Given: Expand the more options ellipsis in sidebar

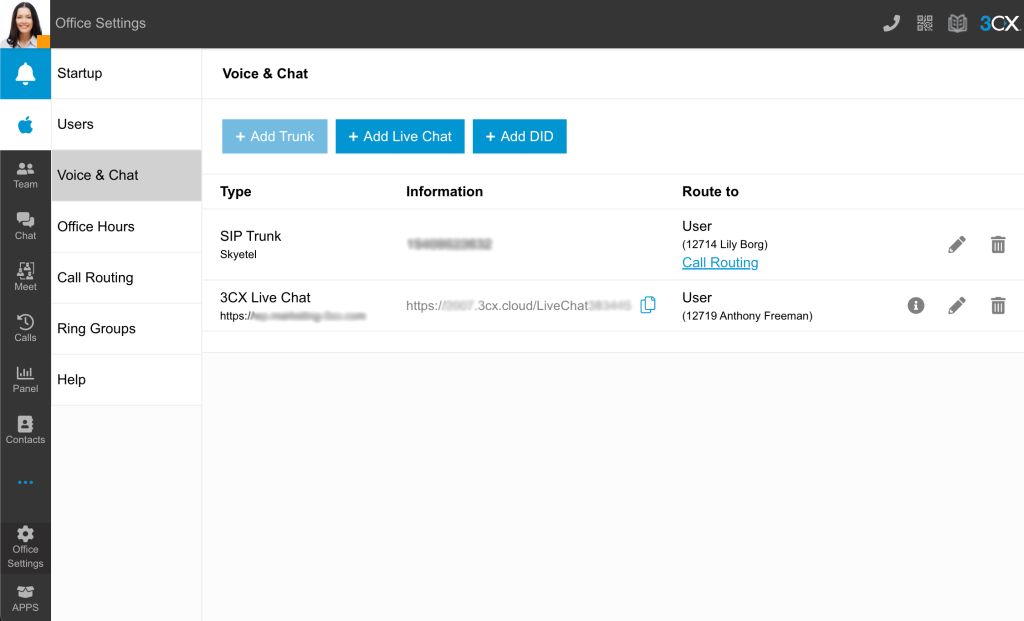Looking at the screenshot, I should (x=25, y=481).
